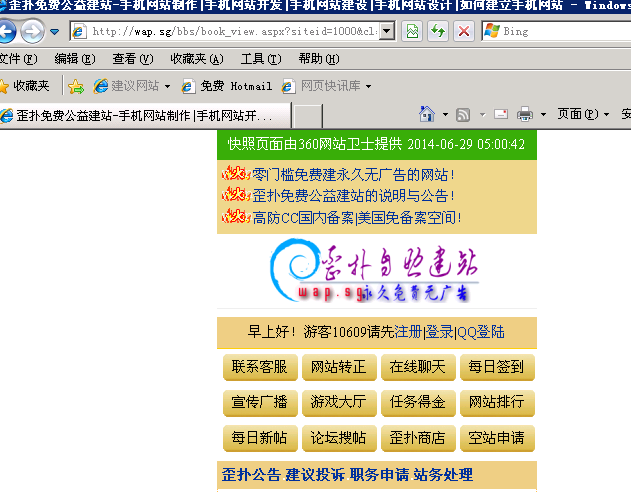Expand the address bar URL history dropdown
Screen dimensions: 631x492
click(x=387, y=31)
